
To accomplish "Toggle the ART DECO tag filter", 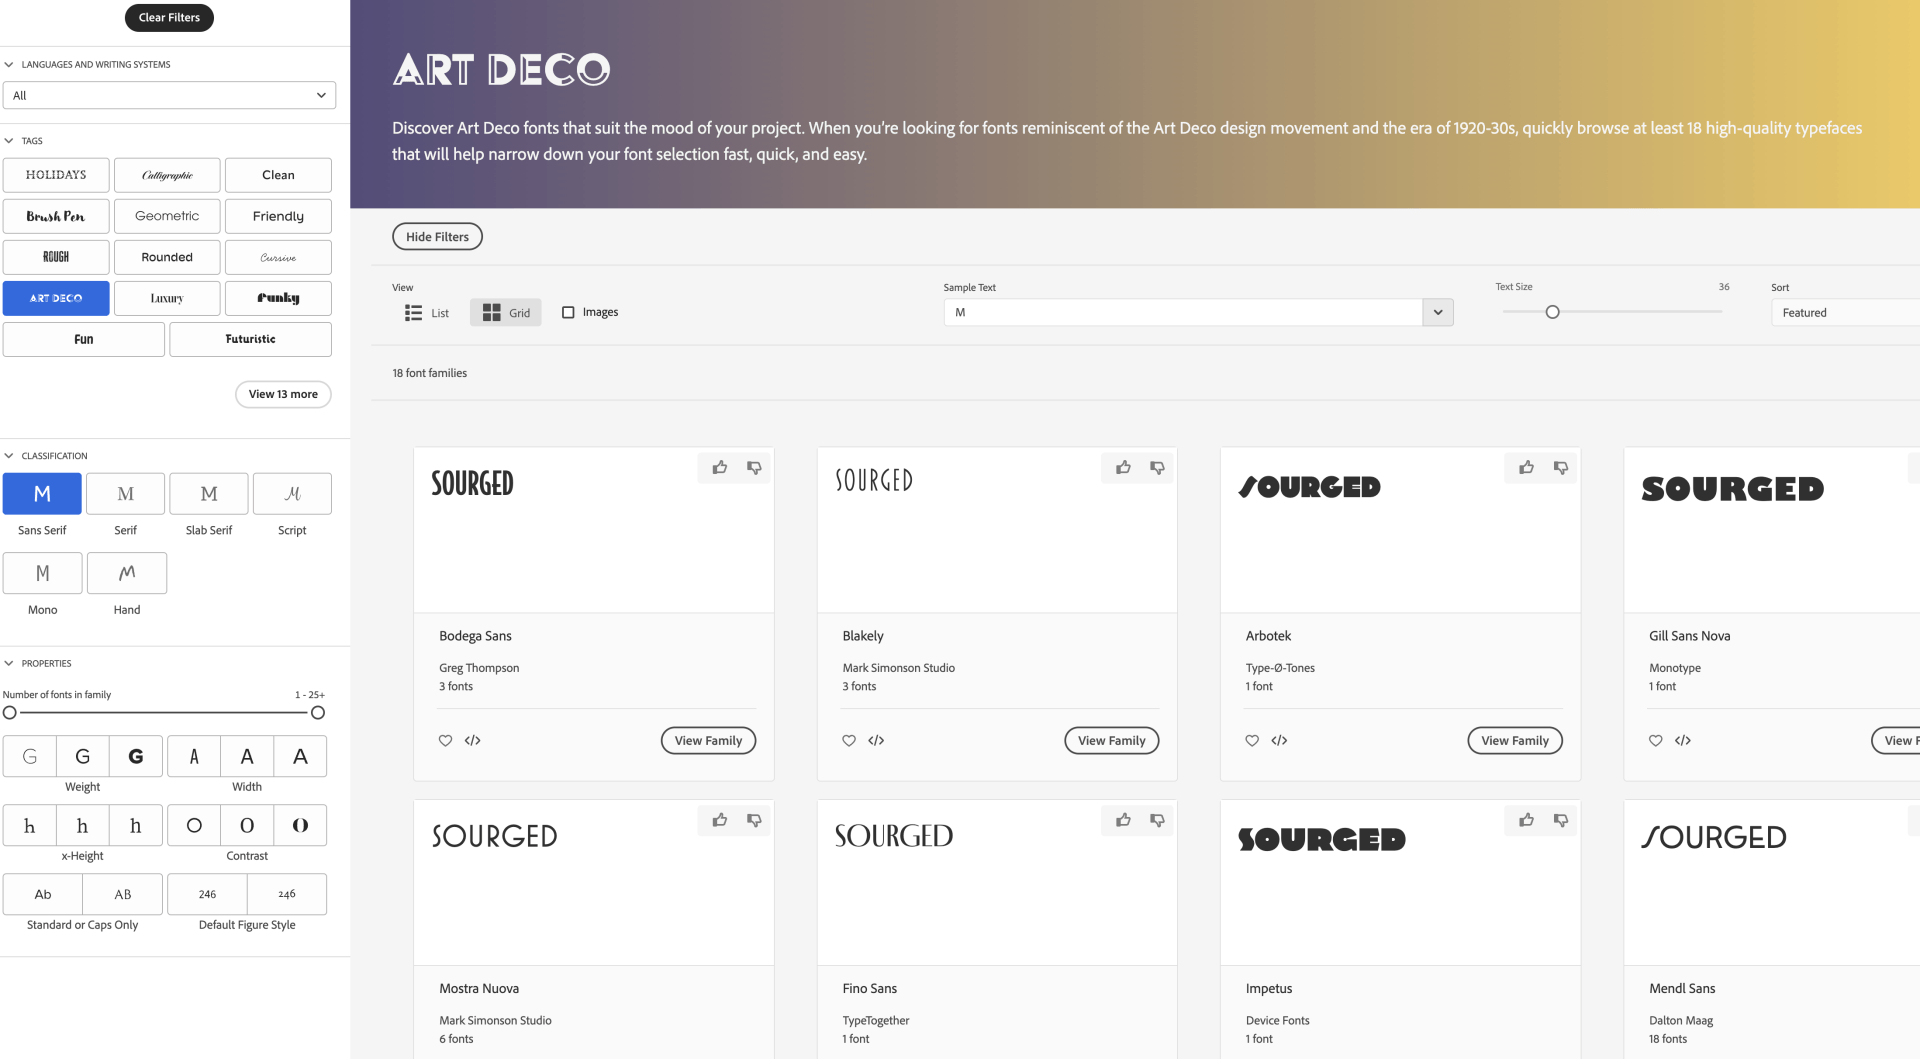I will (x=56, y=298).
